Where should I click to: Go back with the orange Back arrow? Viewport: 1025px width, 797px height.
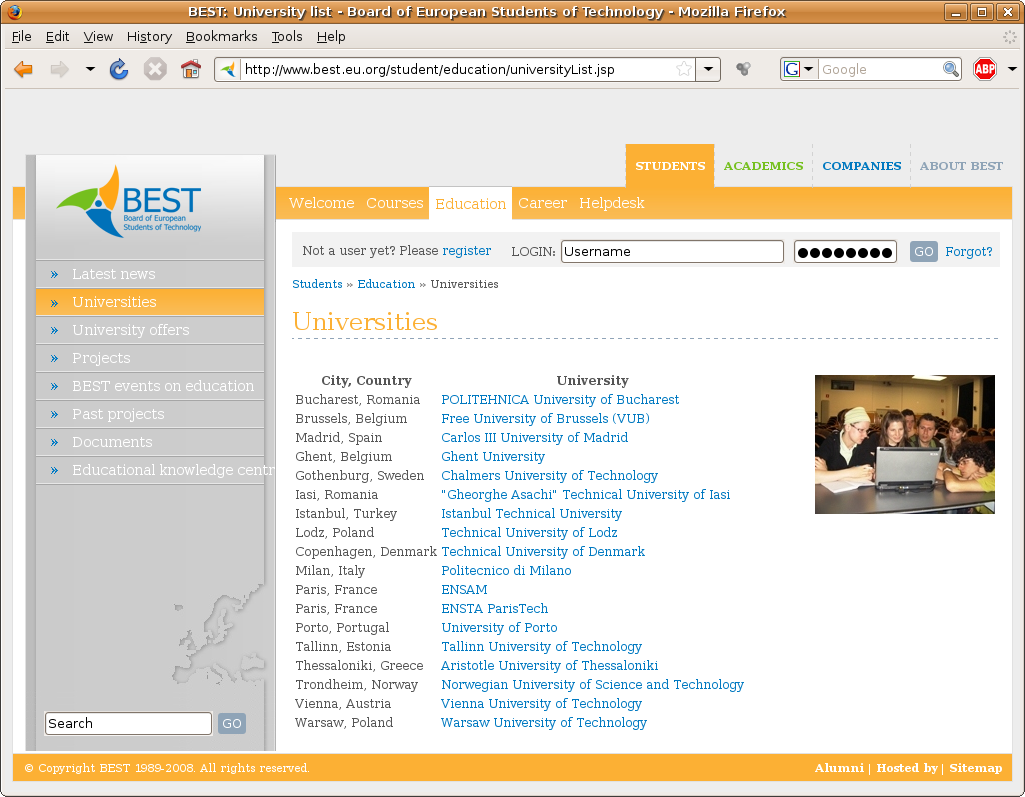point(24,69)
